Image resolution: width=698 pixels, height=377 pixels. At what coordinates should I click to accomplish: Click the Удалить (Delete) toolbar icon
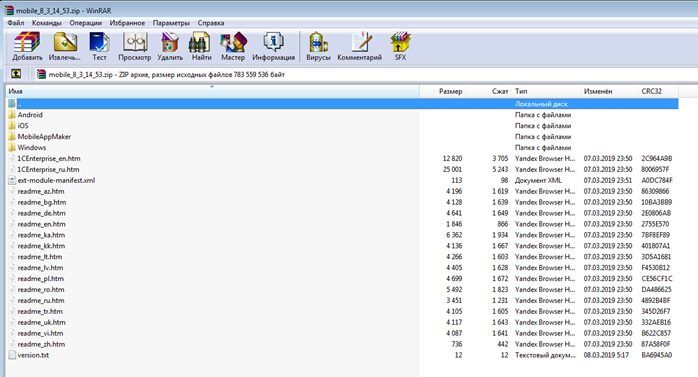(x=170, y=43)
